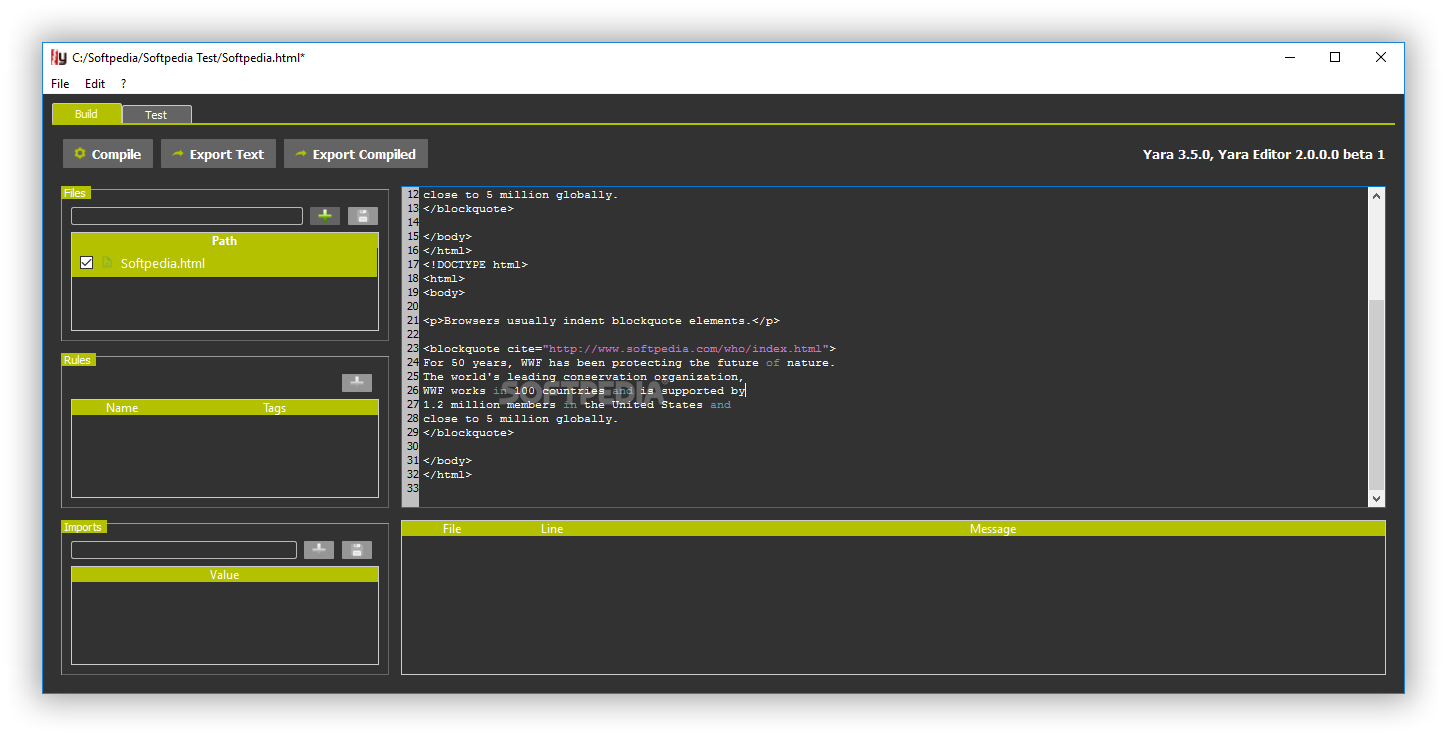The height and width of the screenshot is (736, 1447).
Task: Click the 'Yara 3.5.0, Yara Editor 2.0.0.0 beta 1' label
Action: pyautogui.click(x=1264, y=154)
